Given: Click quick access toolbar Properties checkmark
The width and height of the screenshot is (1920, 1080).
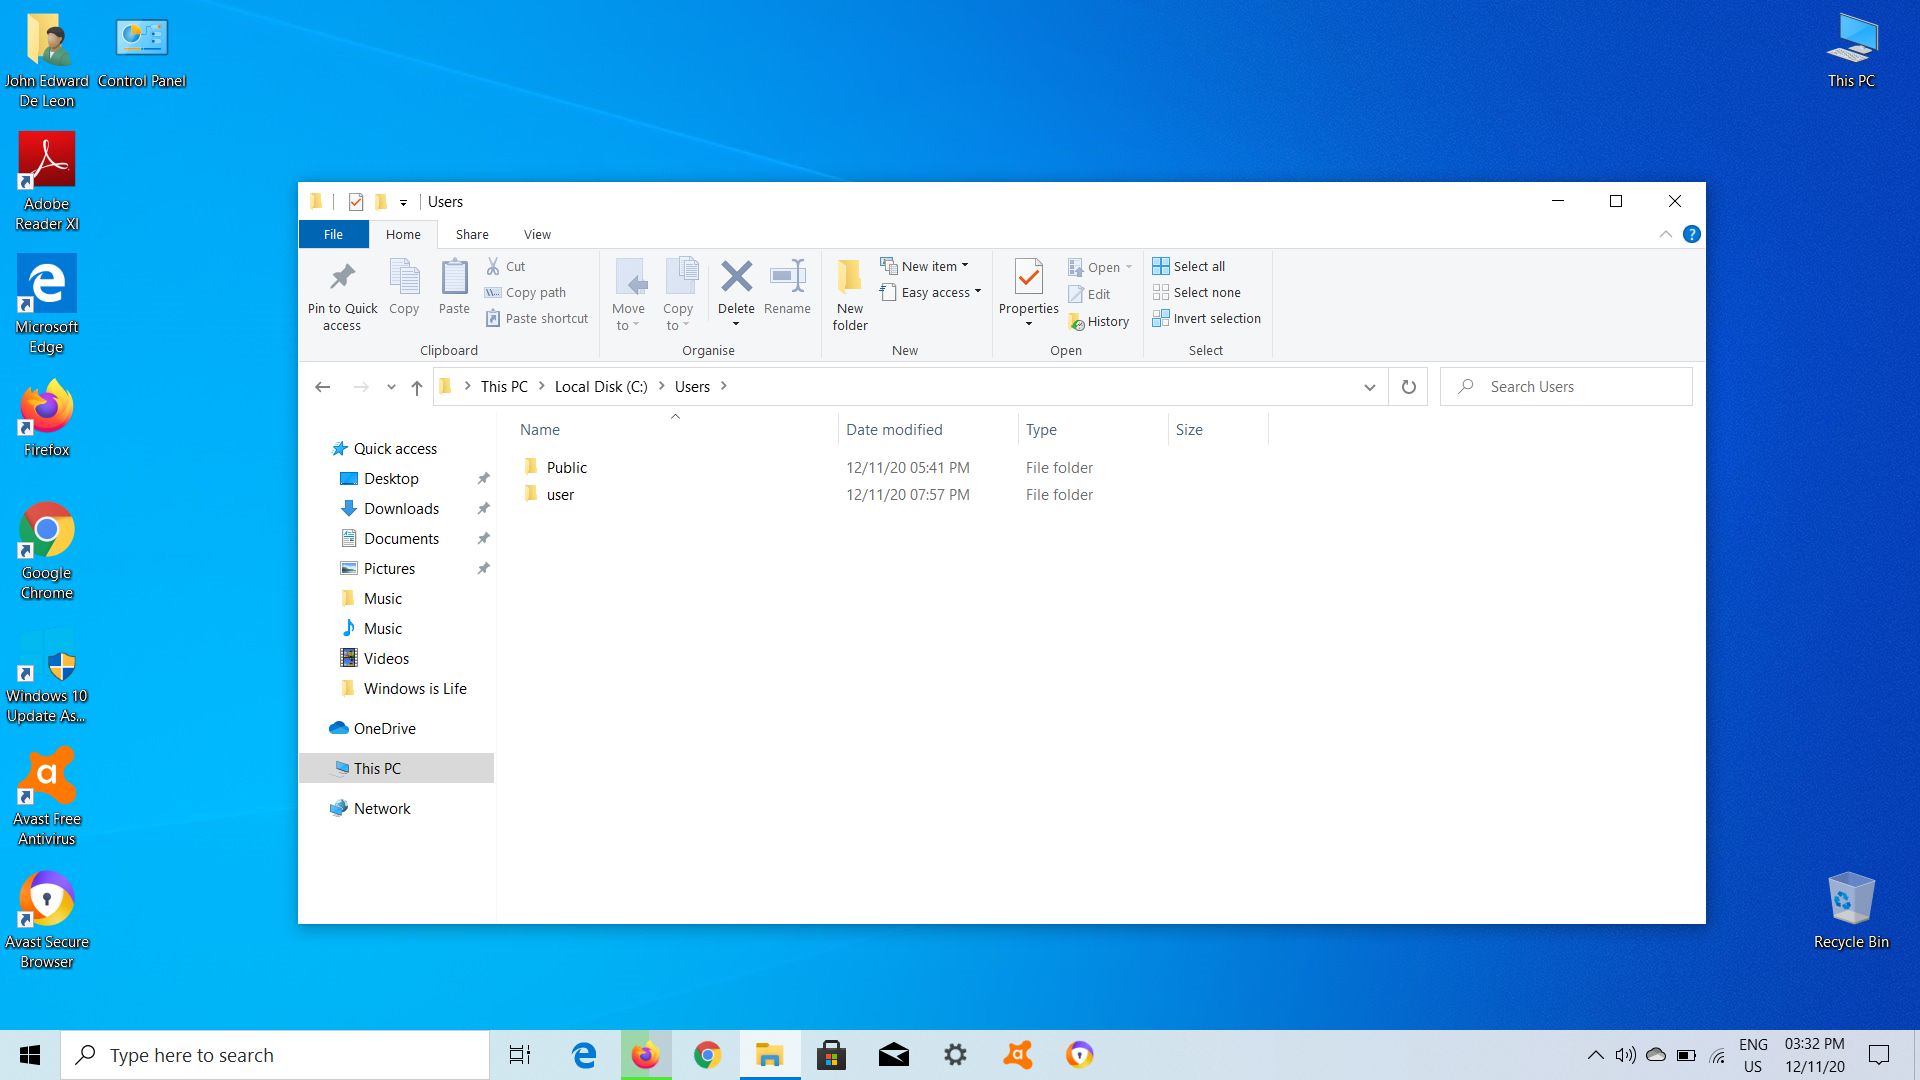Looking at the screenshot, I should tap(356, 202).
